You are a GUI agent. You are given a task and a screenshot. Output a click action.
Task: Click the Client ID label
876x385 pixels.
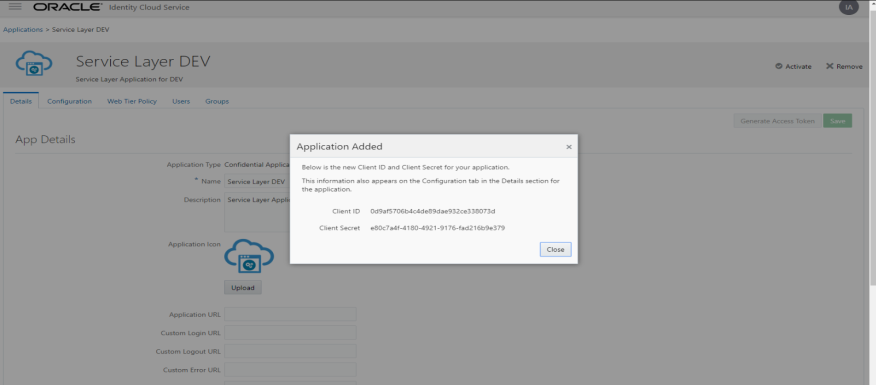tap(346, 211)
